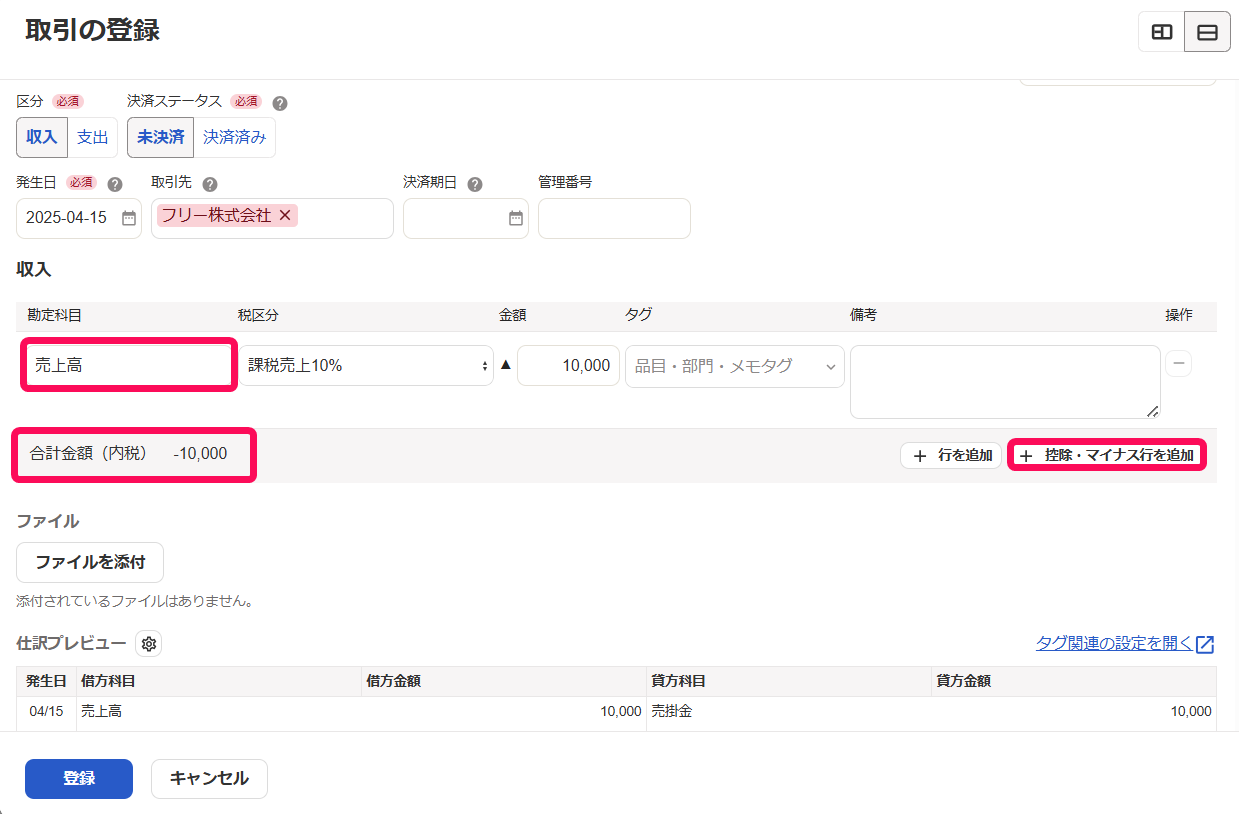Screen dimensions: 1239x814
Task: Select 収入 as transaction type
Action: [x=42, y=137]
